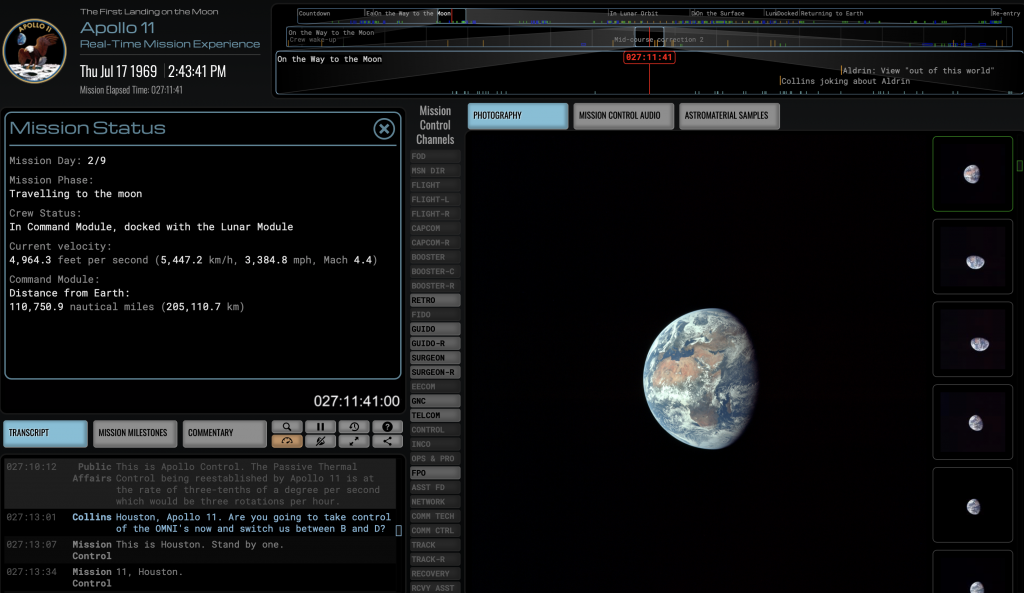Select the Photography tab

pyautogui.click(x=517, y=116)
